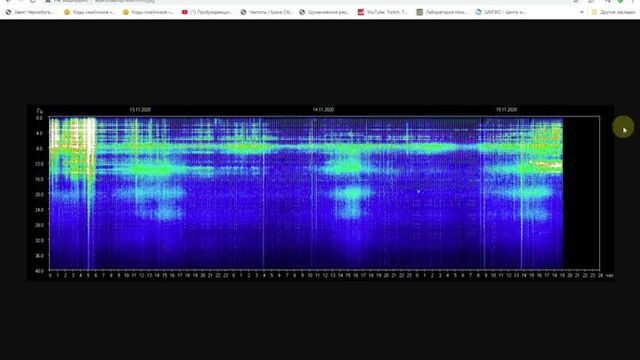Click the Schumann resonance spectrogram image
640x360 pixels.
point(320,193)
